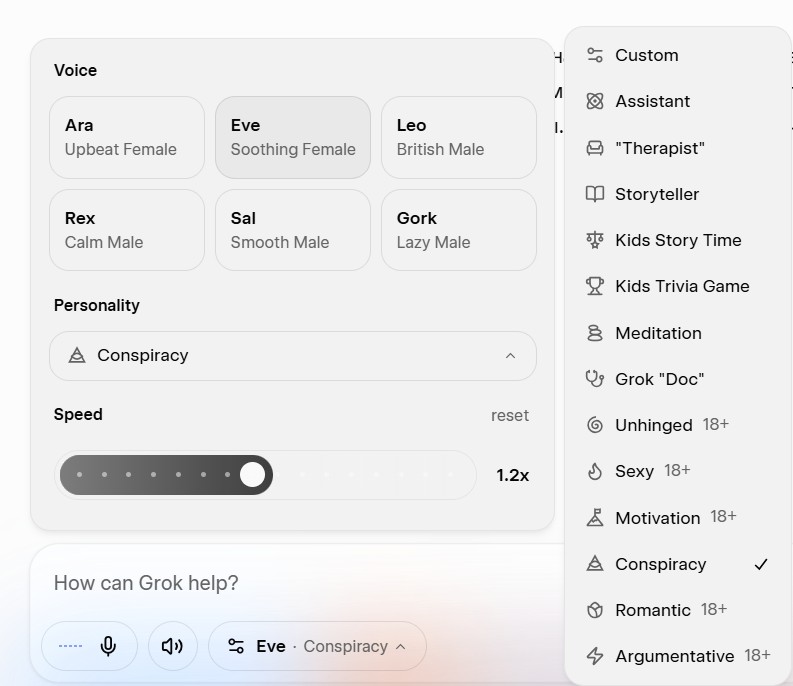Reset the voice speed

[x=509, y=415]
